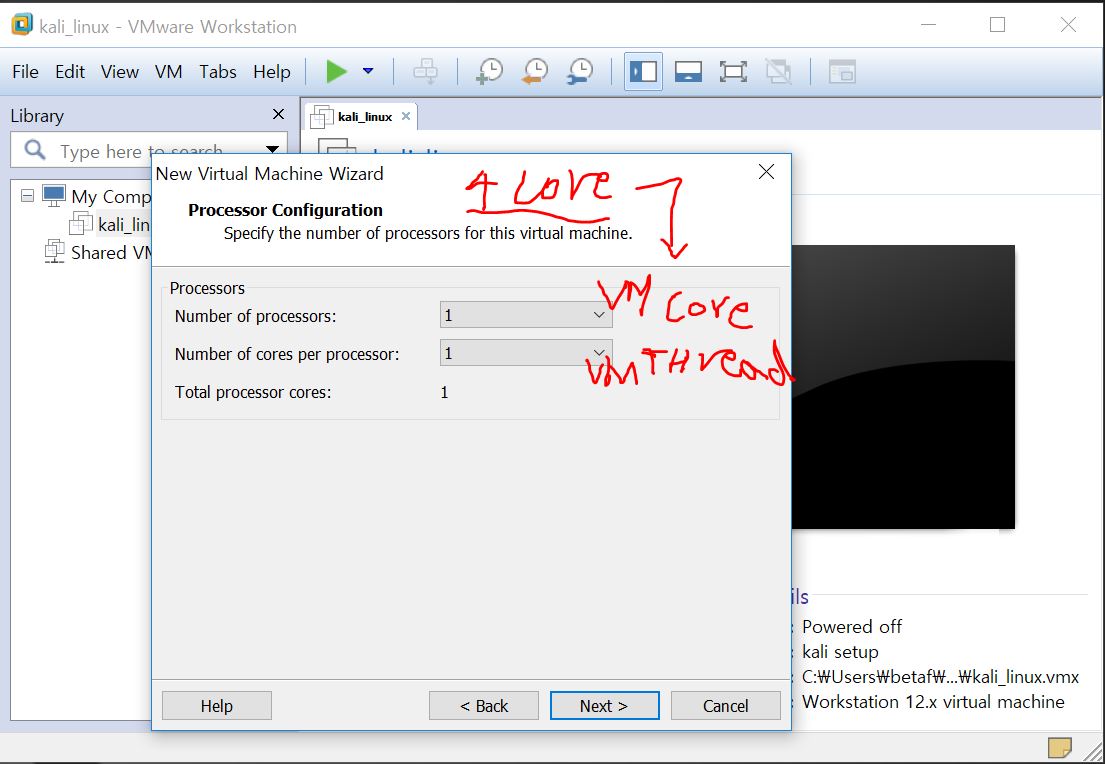Image resolution: width=1105 pixels, height=764 pixels.
Task: Click the 'Powered off' state text
Action: pos(851,627)
